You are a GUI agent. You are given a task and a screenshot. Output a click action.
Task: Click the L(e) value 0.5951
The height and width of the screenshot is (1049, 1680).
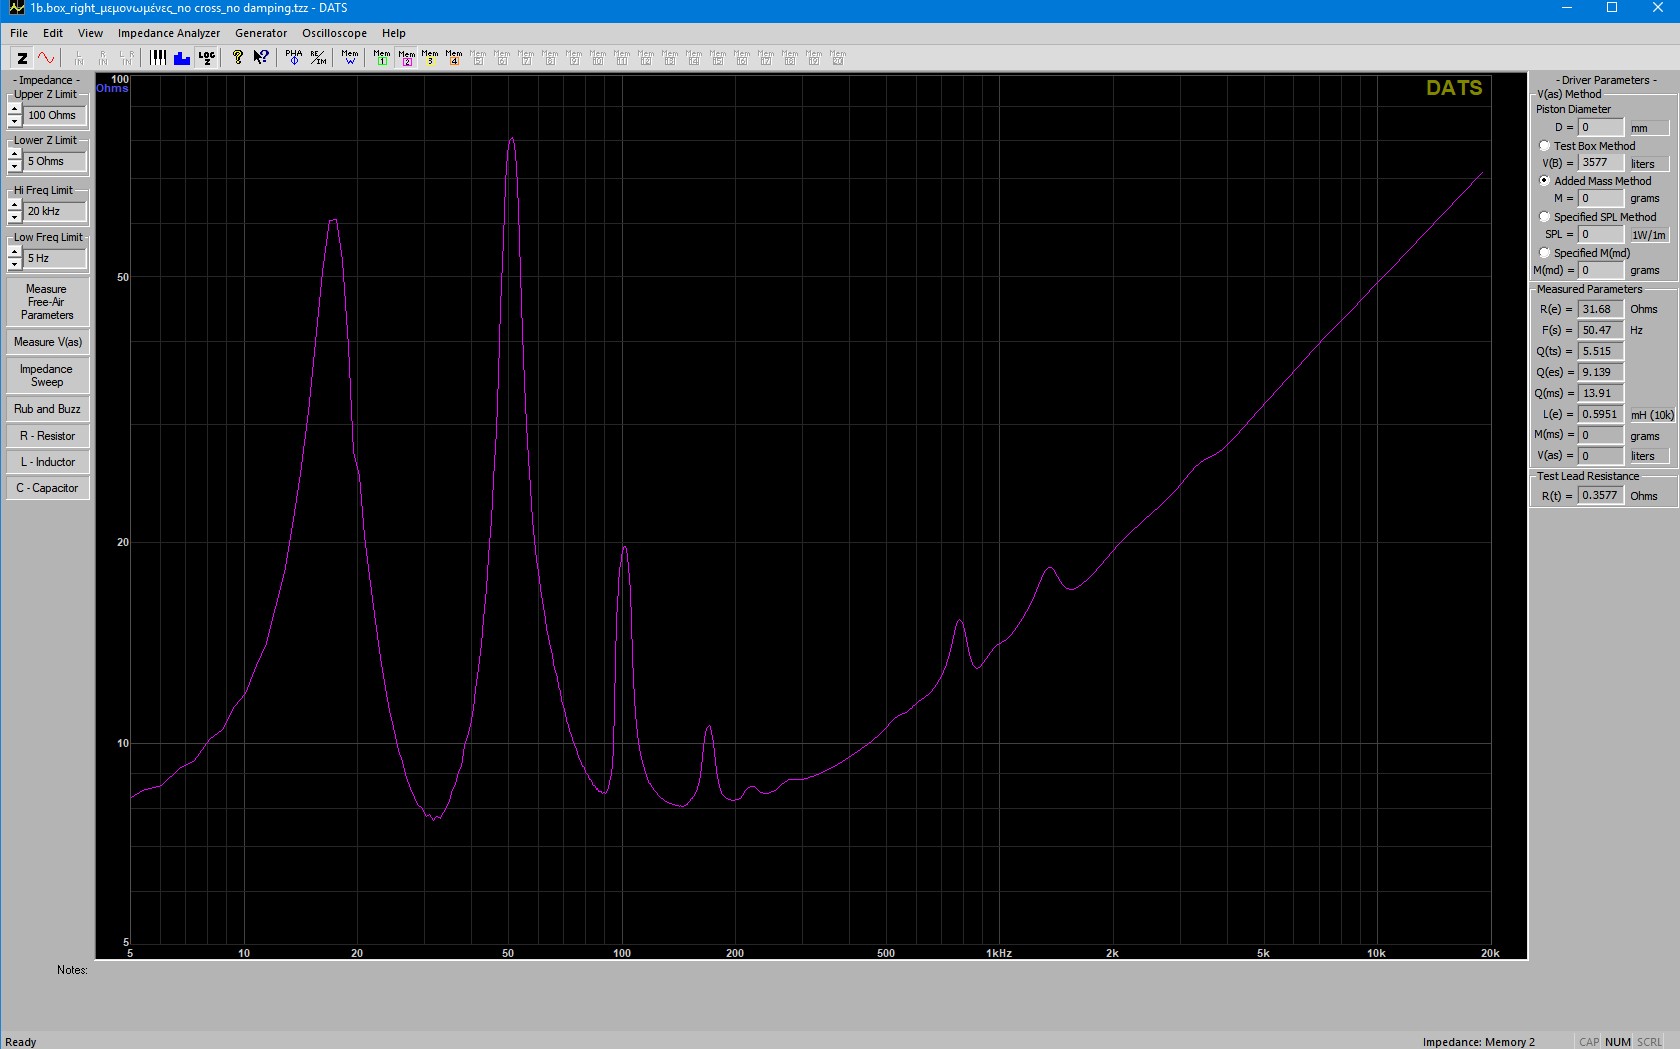(1600, 414)
